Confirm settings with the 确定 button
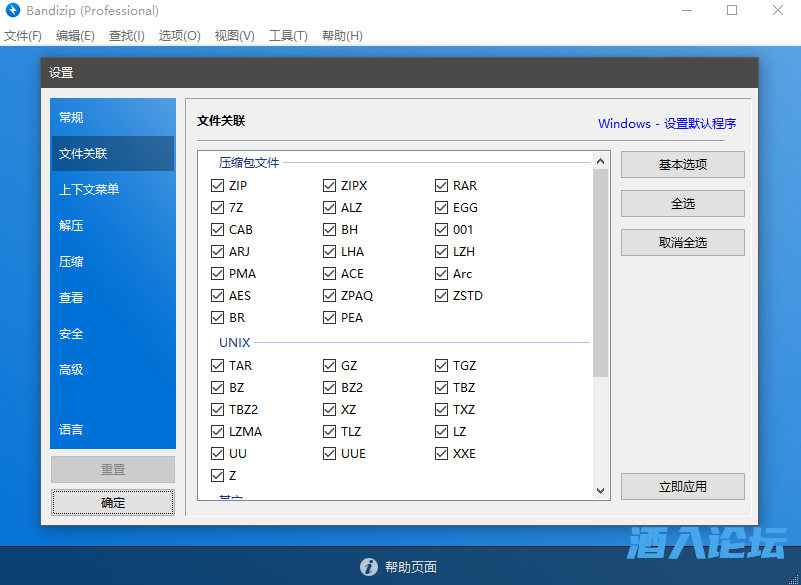Image resolution: width=801 pixels, height=585 pixels. (x=113, y=503)
